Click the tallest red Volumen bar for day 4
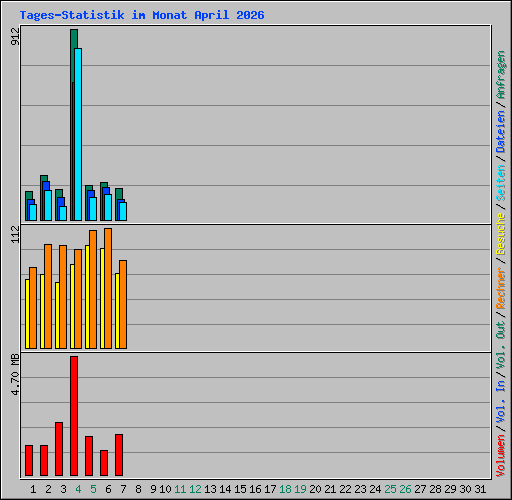 (74, 416)
